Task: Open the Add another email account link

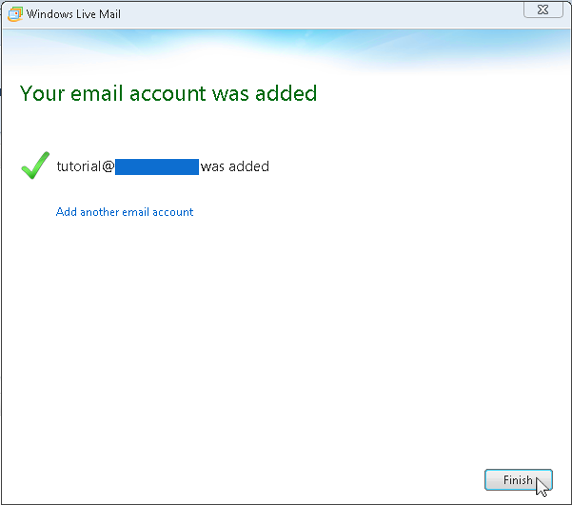Action: click(124, 212)
